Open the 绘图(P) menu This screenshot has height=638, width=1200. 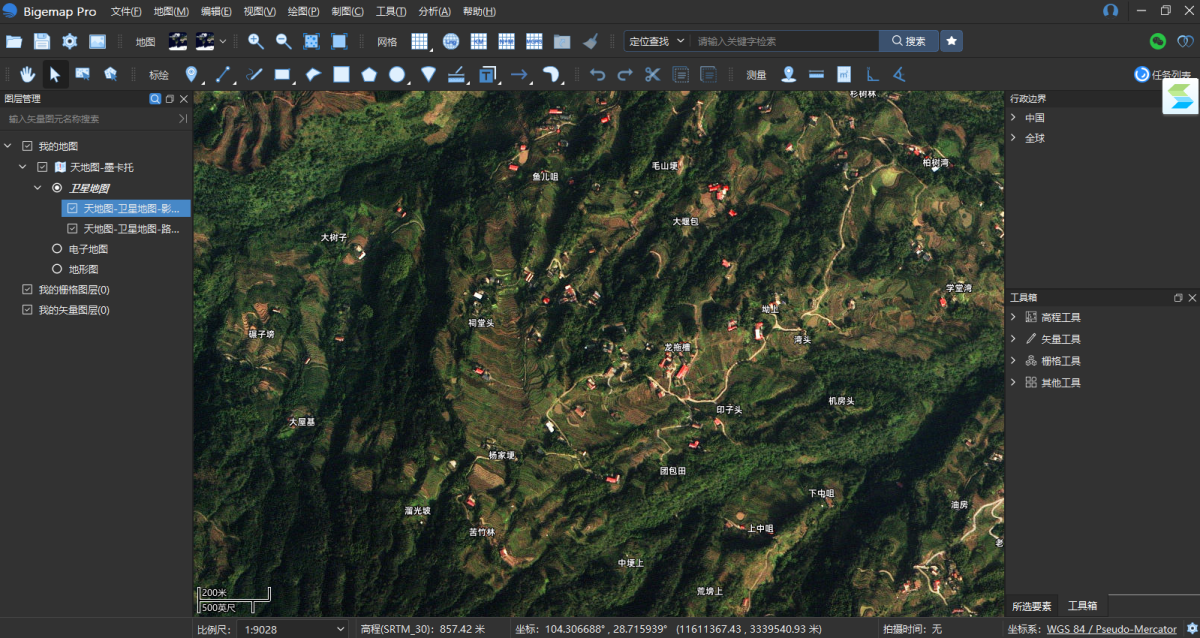click(x=303, y=11)
